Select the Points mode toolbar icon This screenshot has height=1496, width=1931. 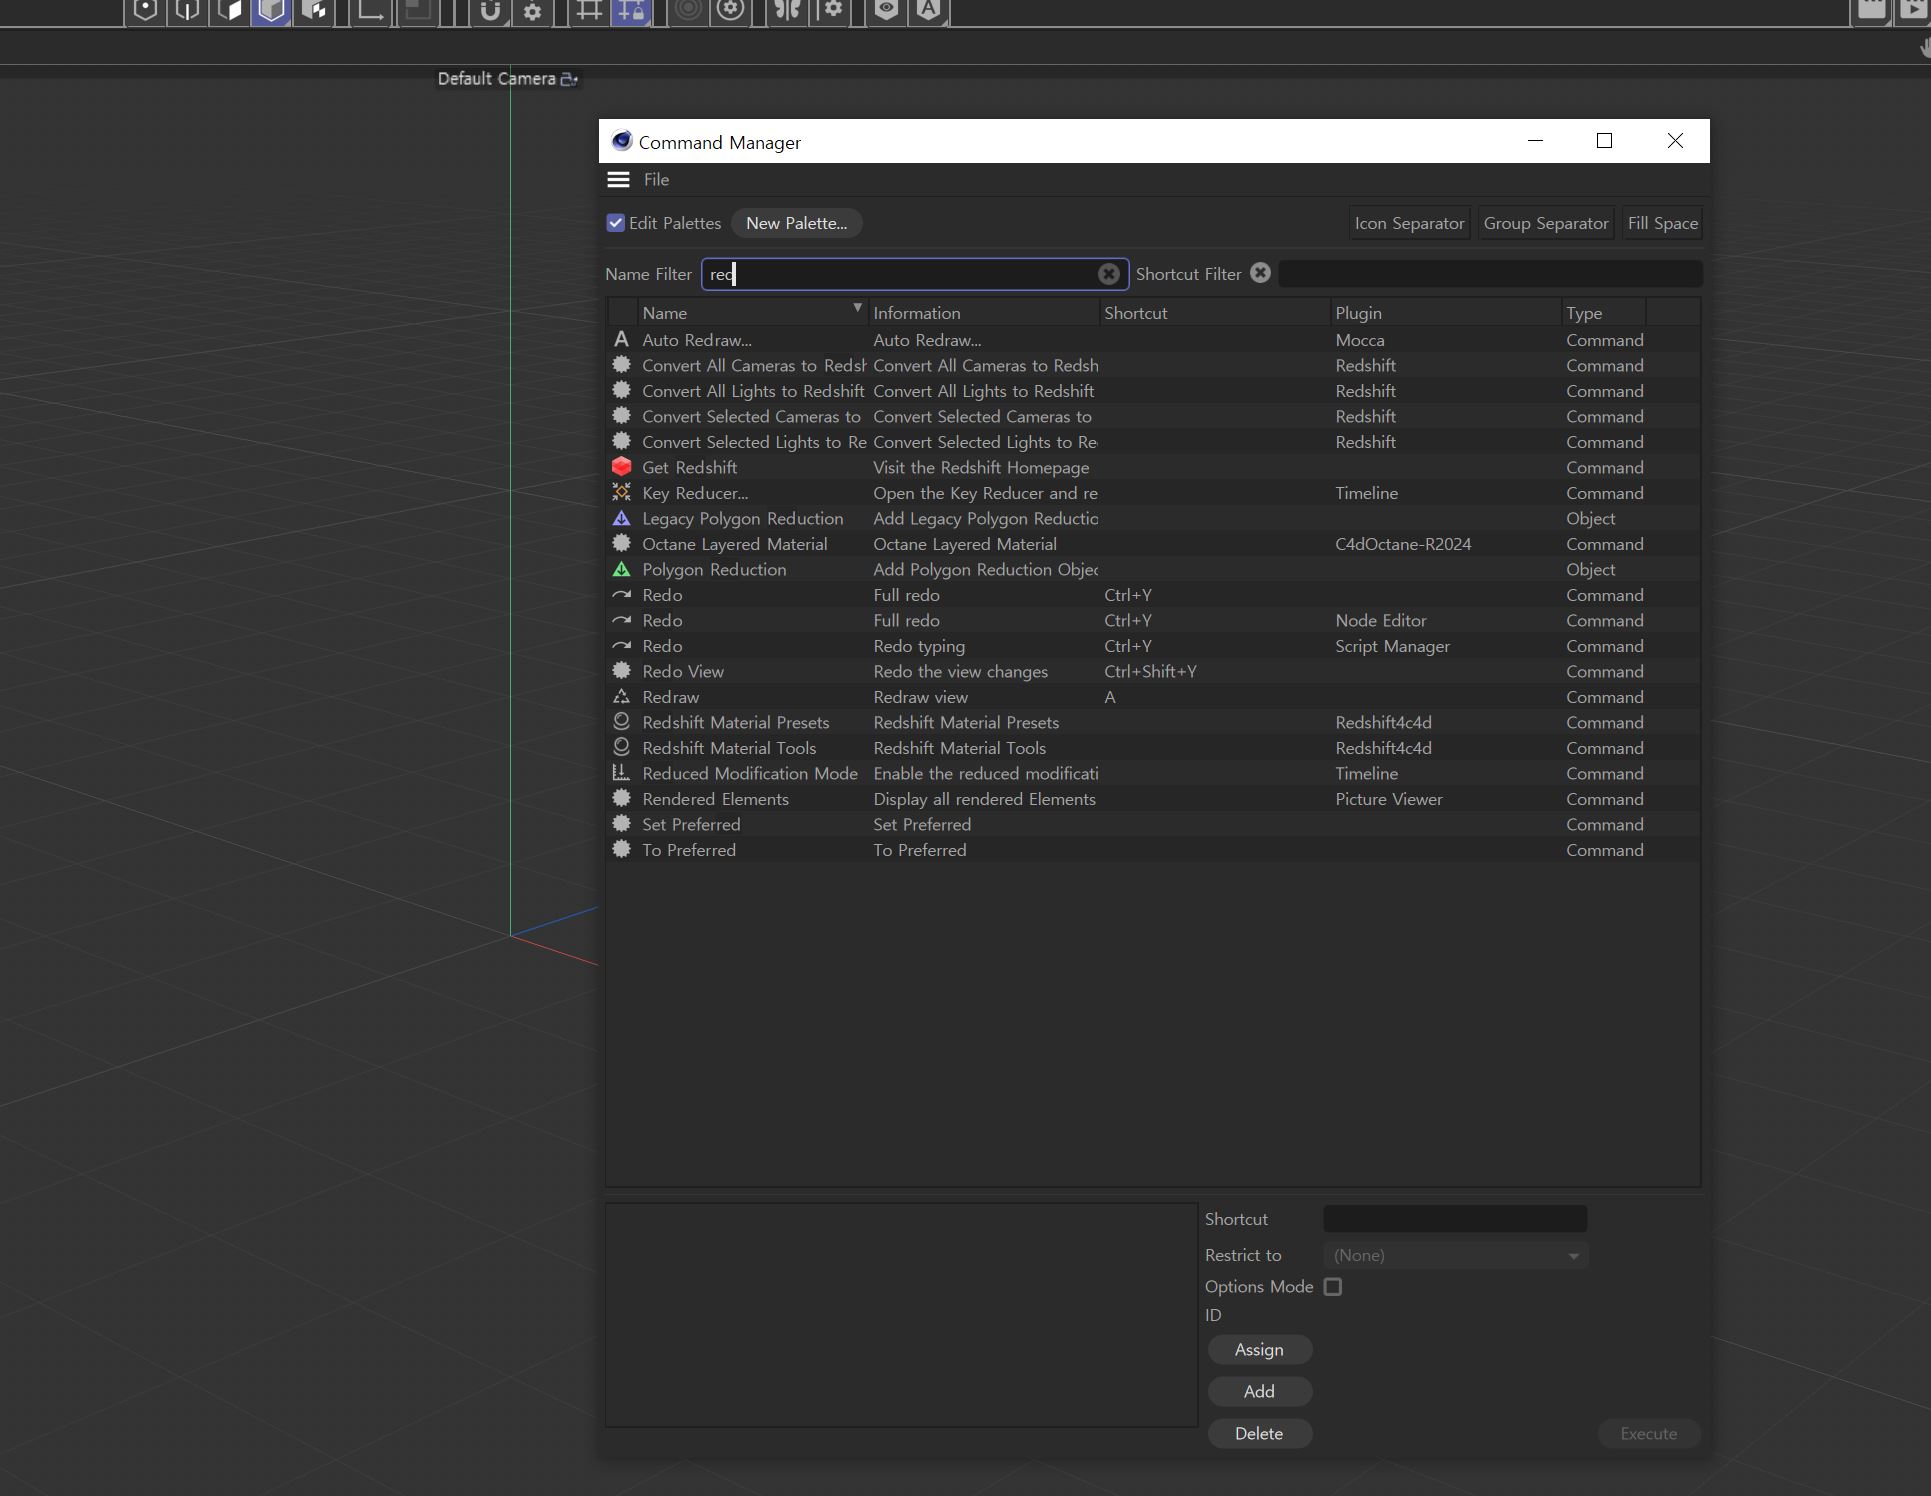point(146,11)
